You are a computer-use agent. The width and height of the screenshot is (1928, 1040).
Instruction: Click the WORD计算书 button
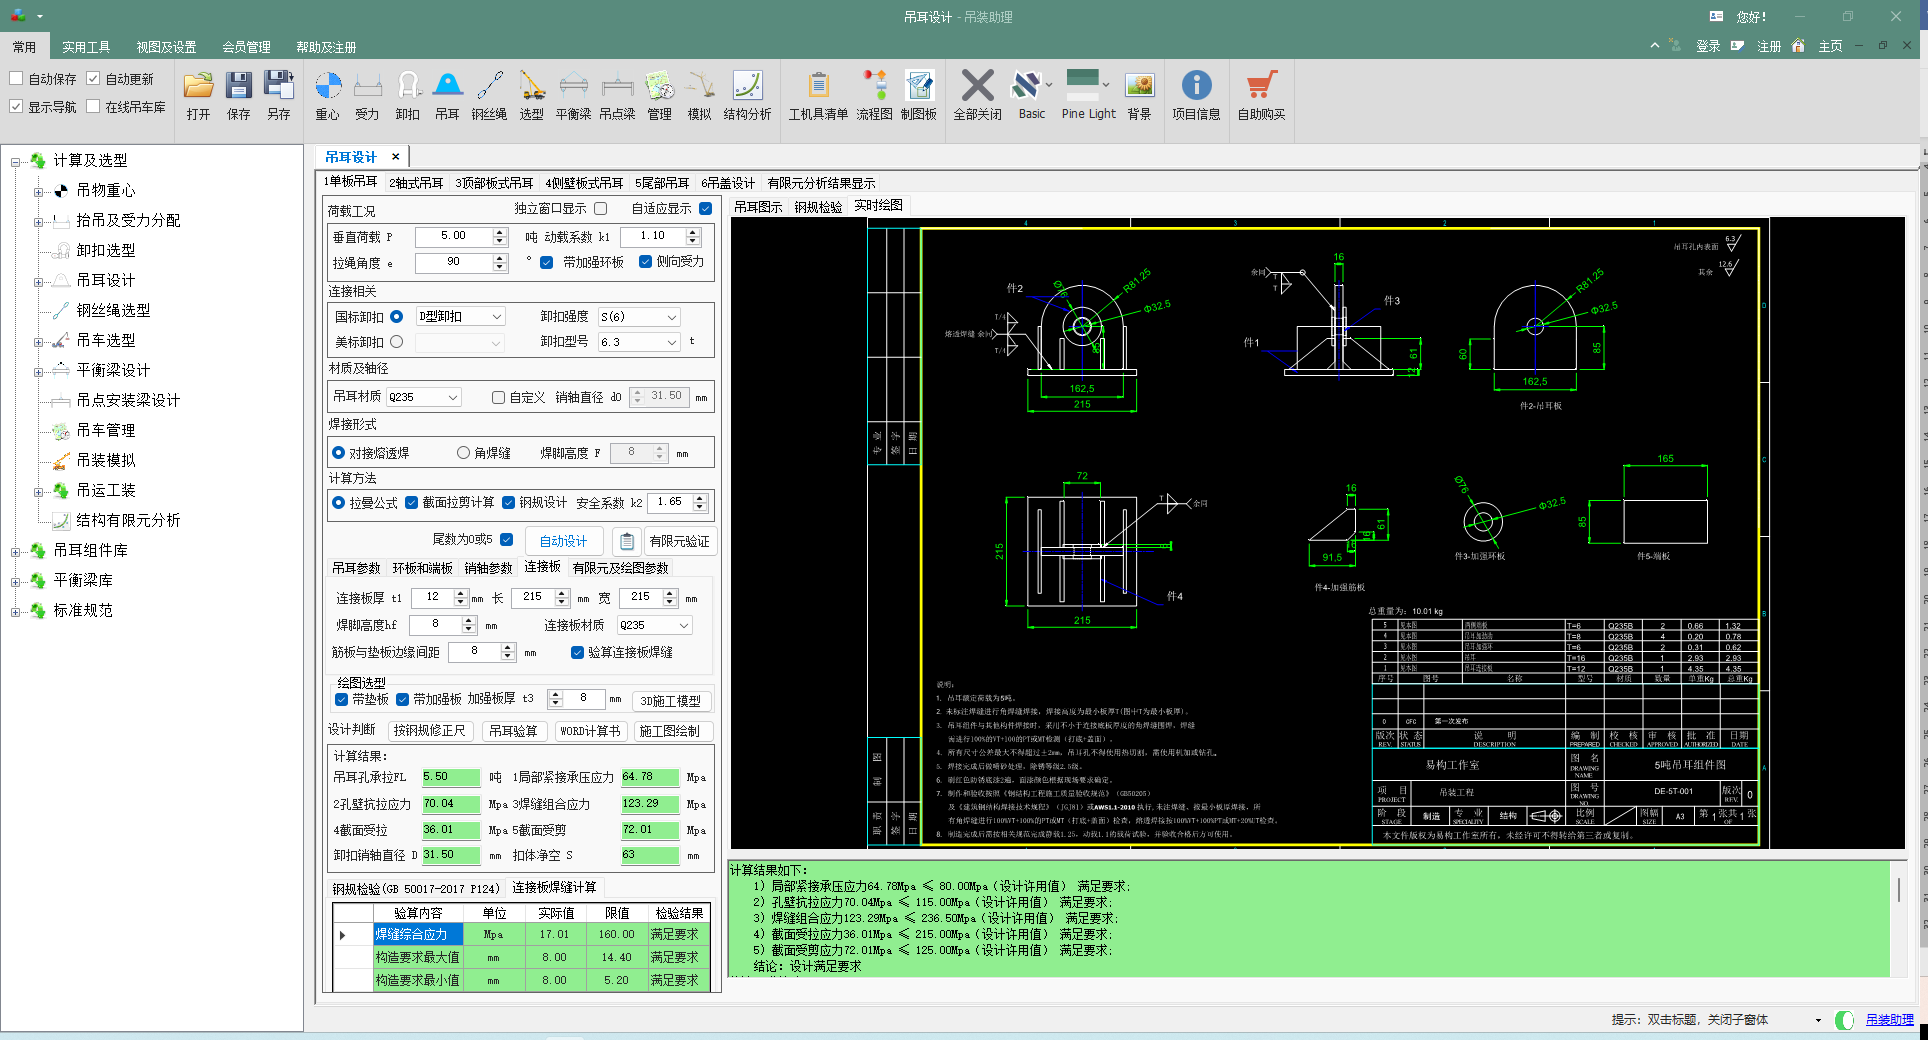pos(590,731)
